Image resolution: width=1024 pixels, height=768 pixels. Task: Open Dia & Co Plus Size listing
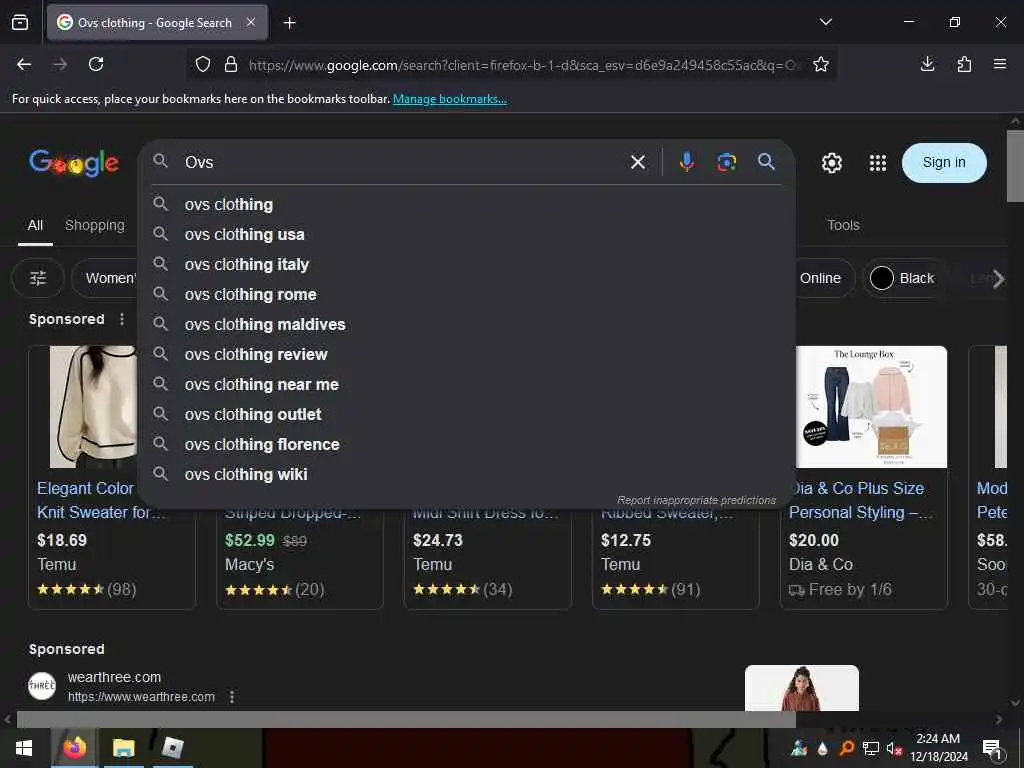click(x=861, y=500)
